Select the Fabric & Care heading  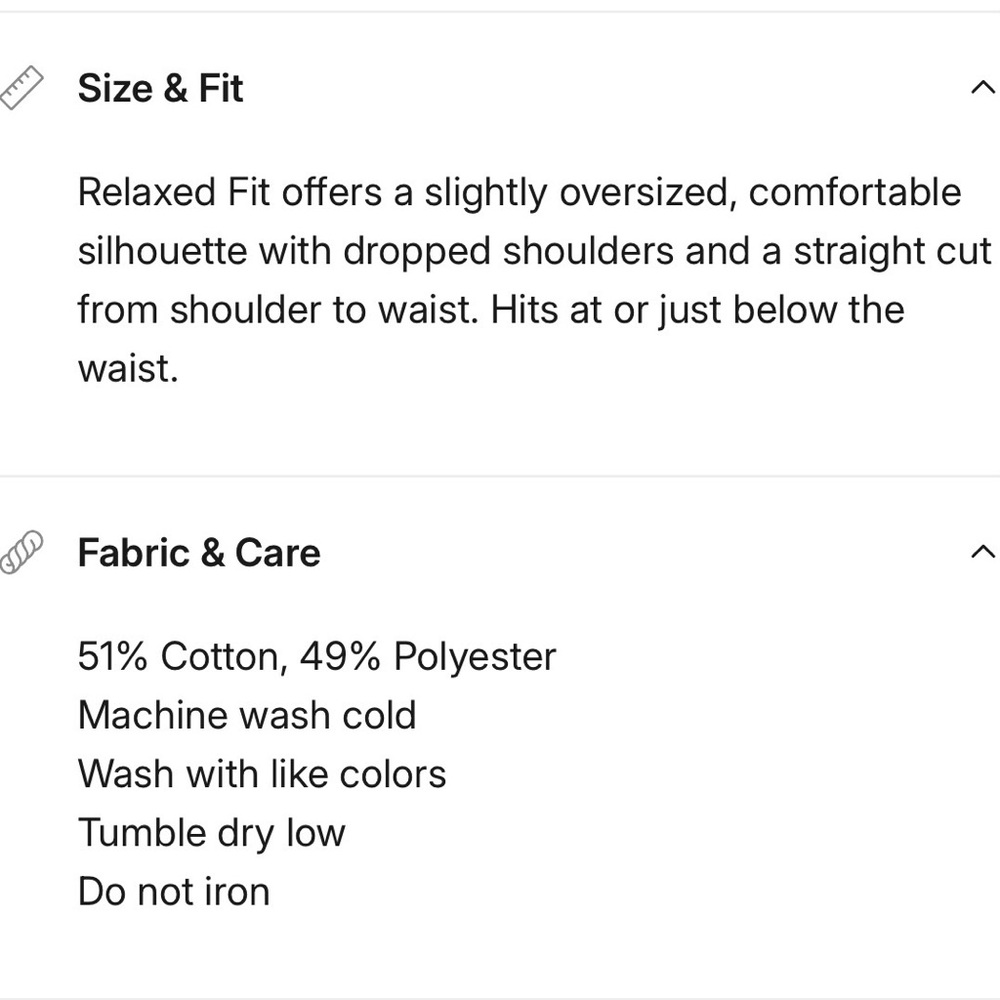click(199, 552)
